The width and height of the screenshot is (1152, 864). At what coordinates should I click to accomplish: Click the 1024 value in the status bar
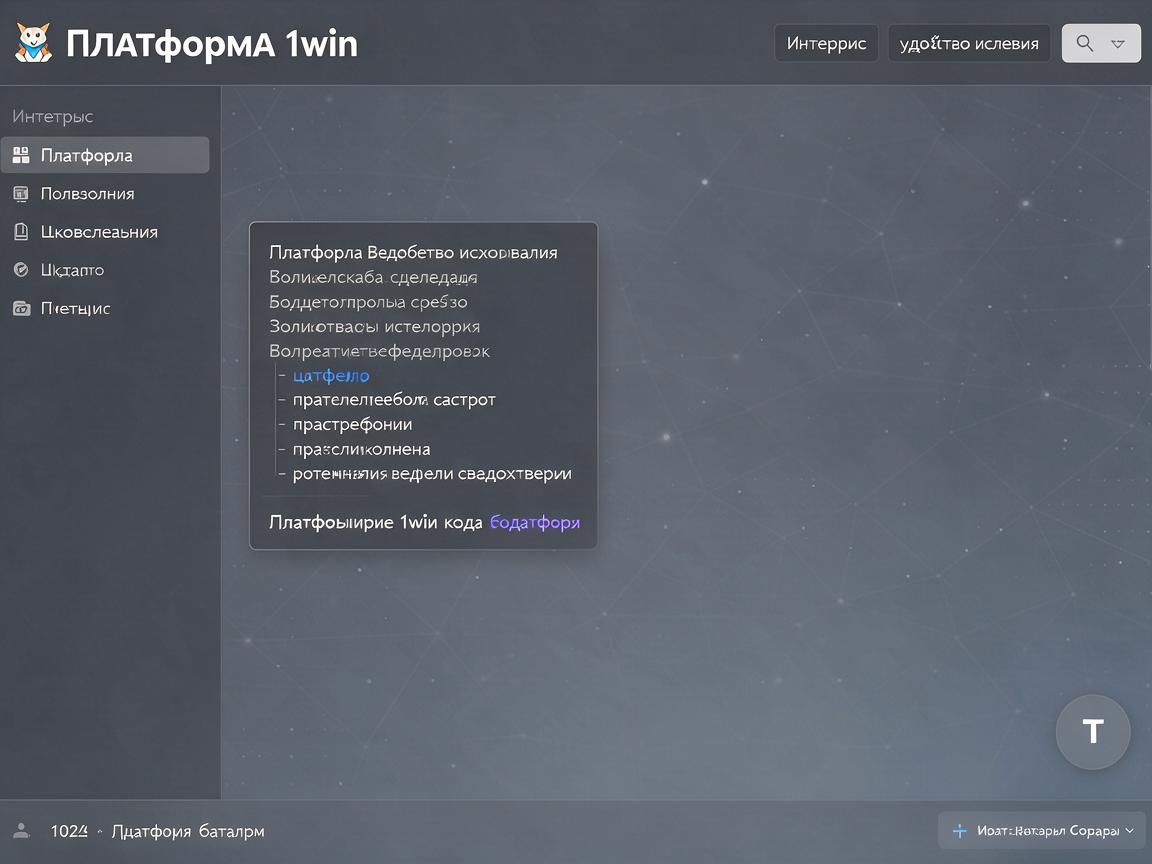pos(69,831)
